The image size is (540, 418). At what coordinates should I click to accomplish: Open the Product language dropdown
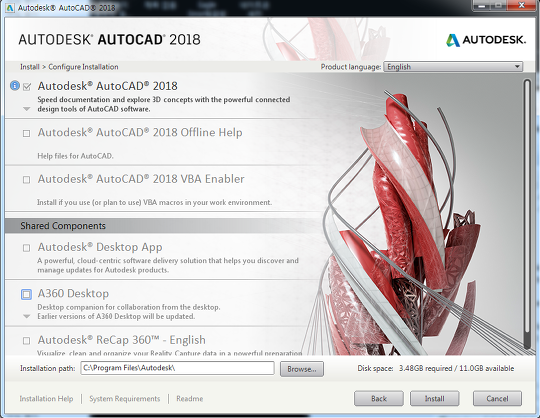click(x=453, y=67)
